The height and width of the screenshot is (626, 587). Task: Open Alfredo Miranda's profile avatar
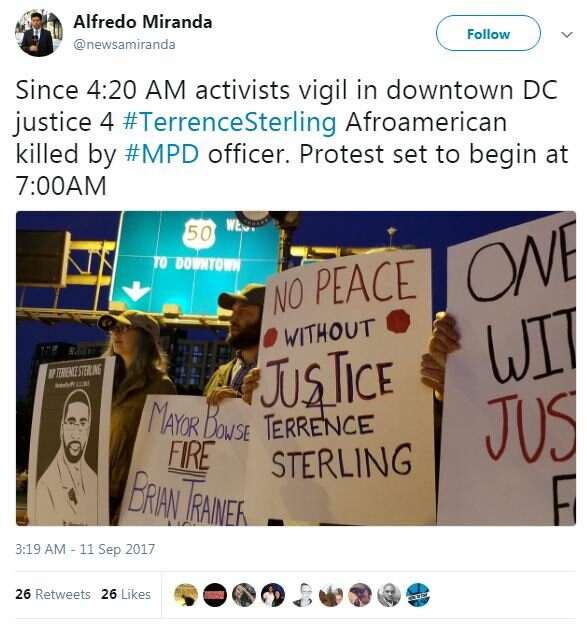(x=39, y=33)
